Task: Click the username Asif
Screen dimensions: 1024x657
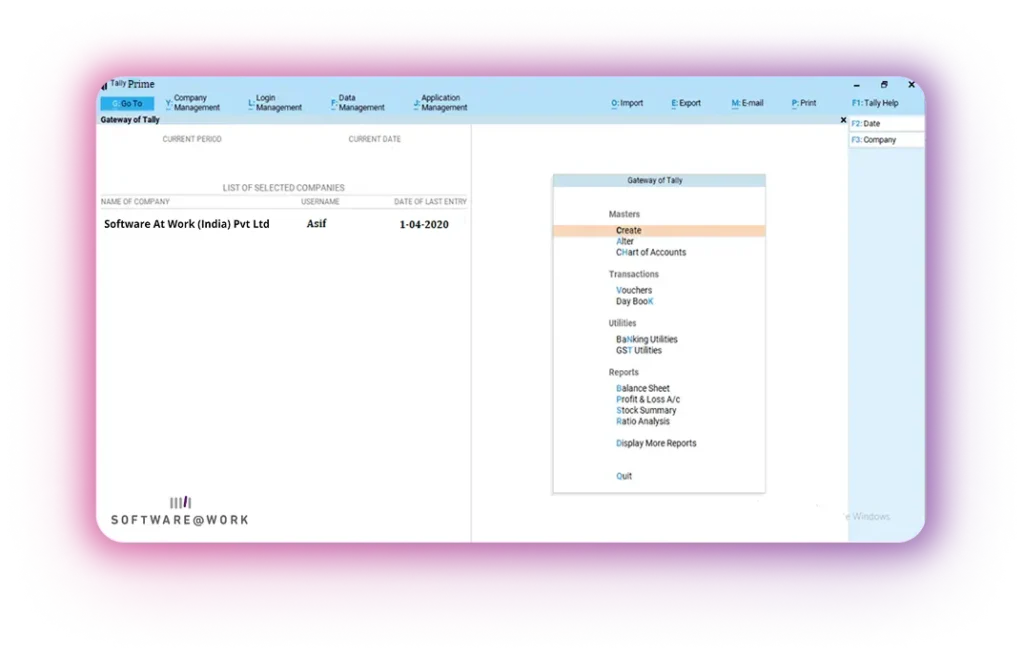Action: coord(317,224)
